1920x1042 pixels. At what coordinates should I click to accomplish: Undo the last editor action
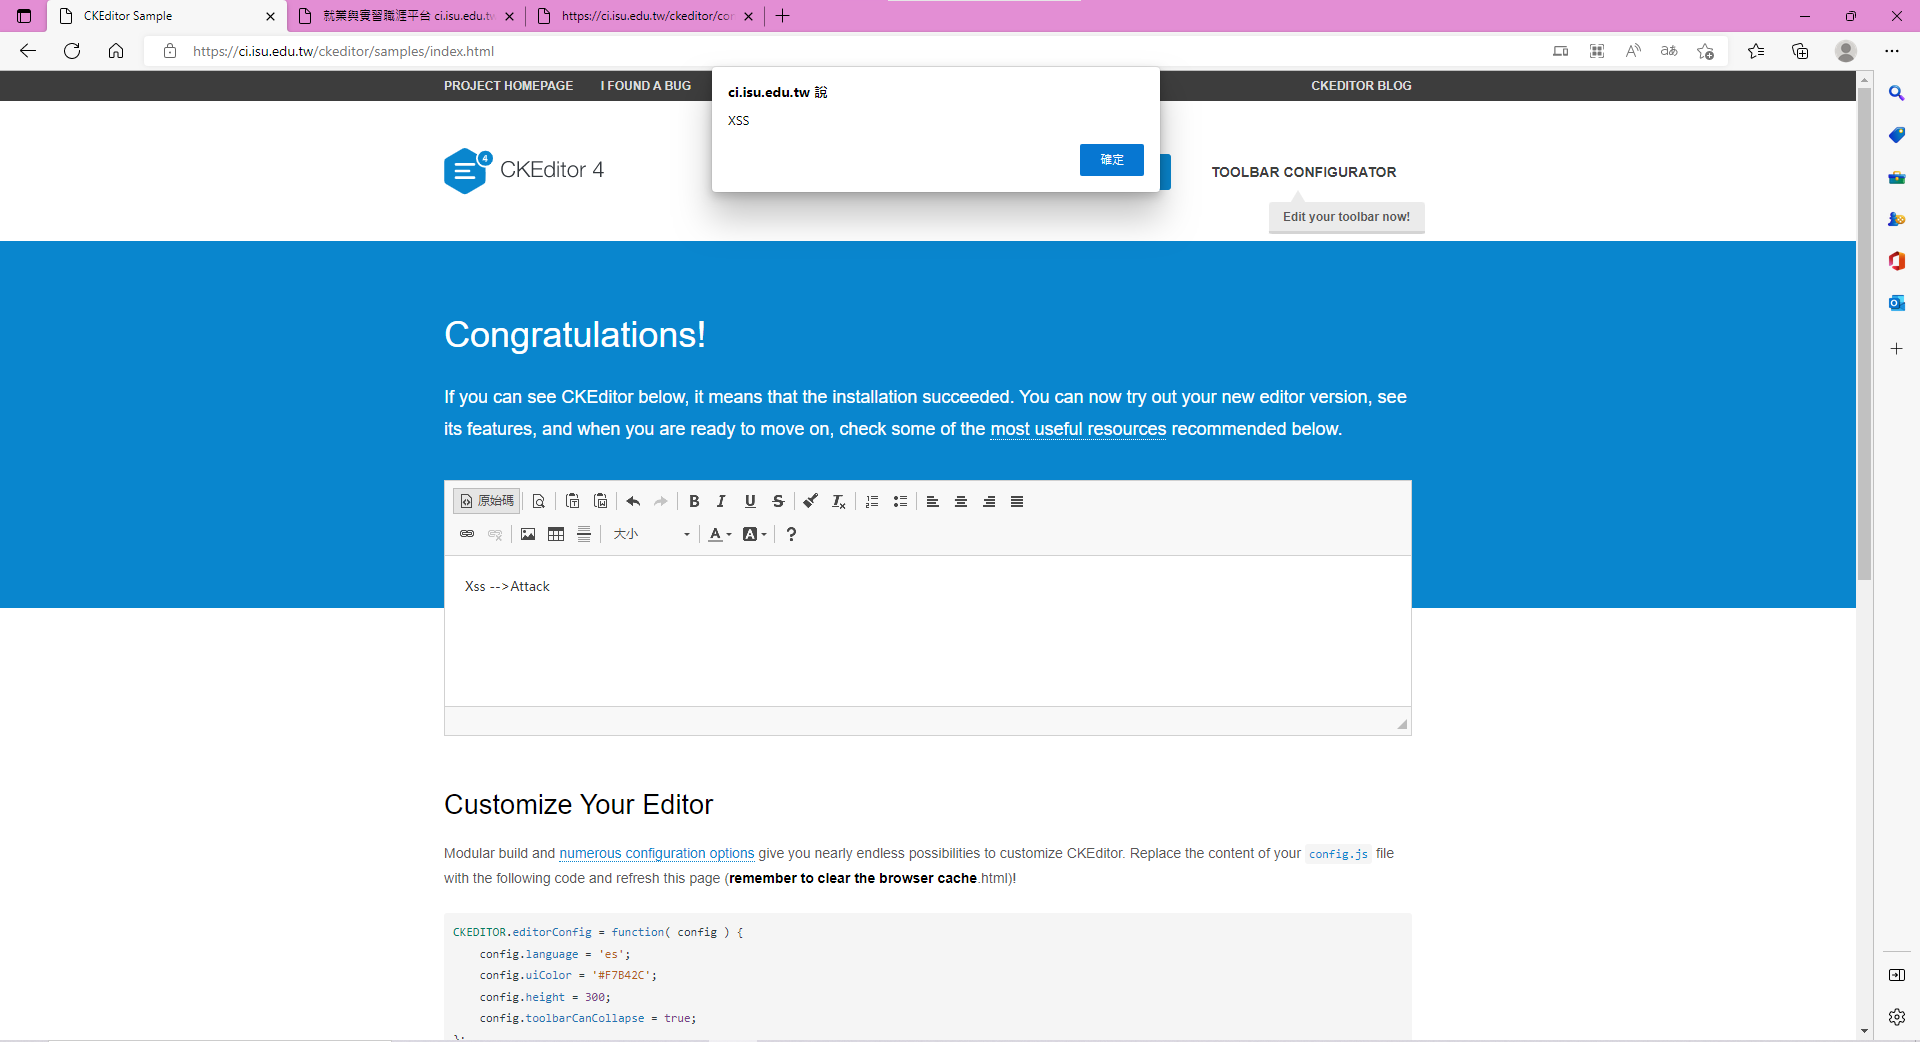click(x=633, y=501)
